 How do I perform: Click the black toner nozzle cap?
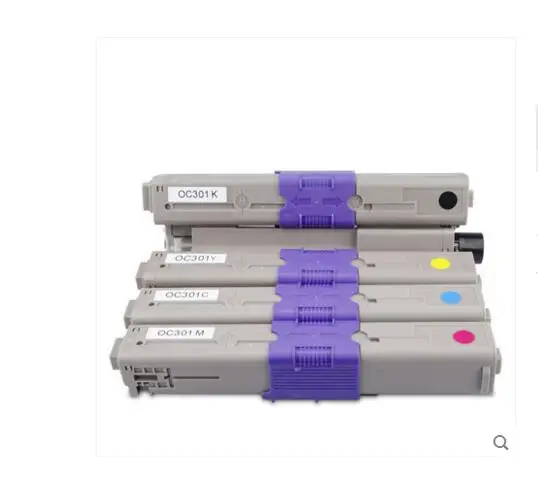click(x=469, y=243)
